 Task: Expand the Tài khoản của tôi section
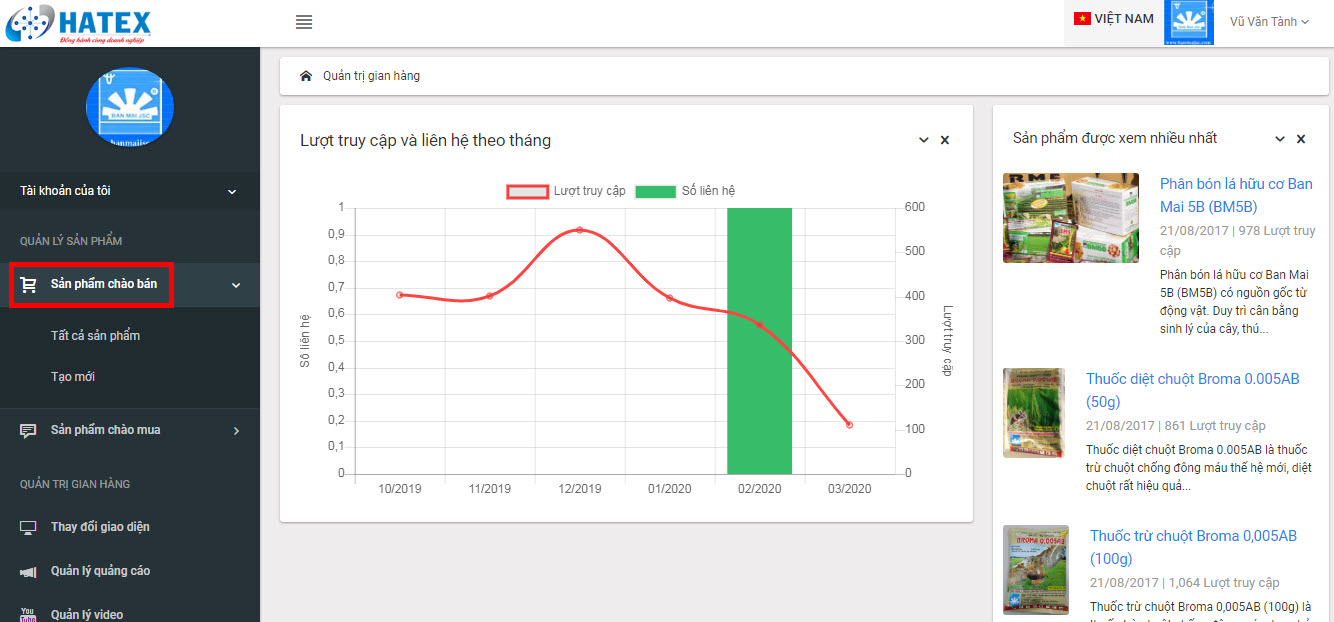(130, 191)
